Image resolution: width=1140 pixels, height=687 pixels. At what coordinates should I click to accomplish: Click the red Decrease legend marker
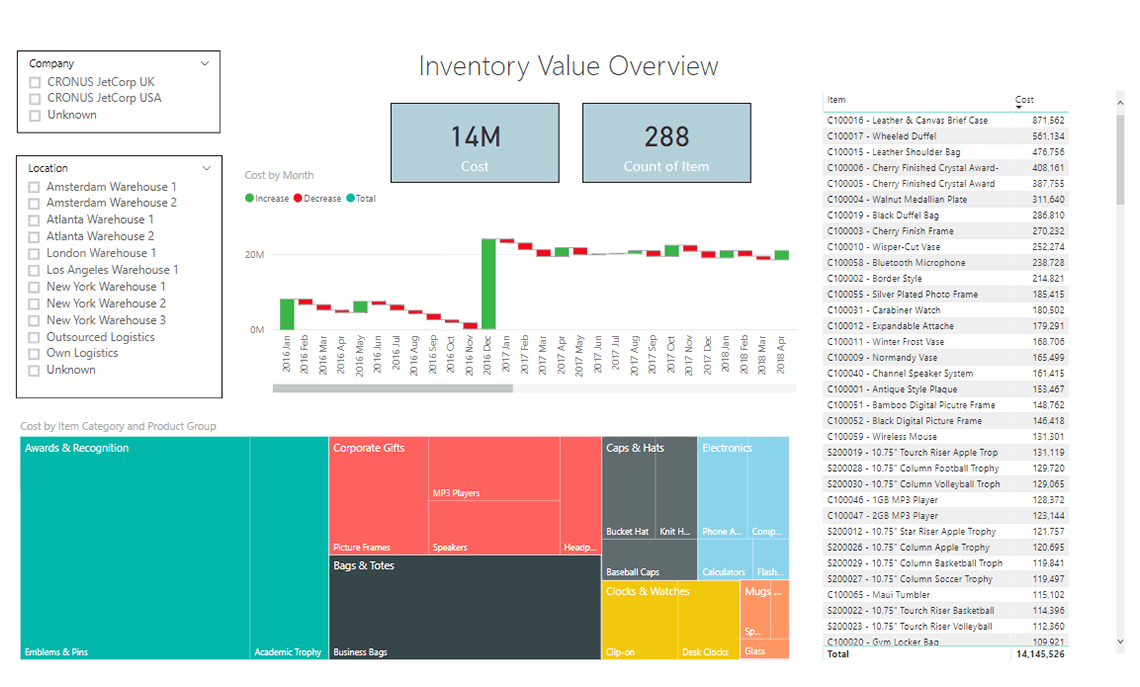click(298, 198)
